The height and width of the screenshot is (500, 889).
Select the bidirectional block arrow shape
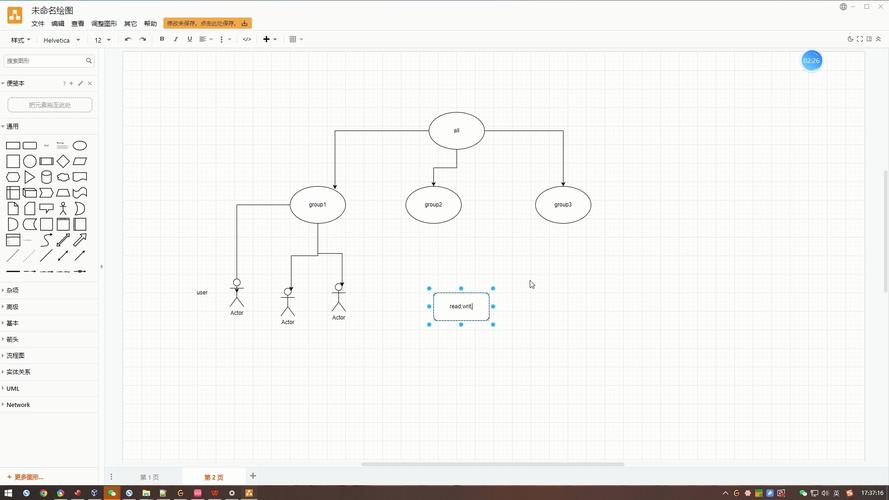63,240
